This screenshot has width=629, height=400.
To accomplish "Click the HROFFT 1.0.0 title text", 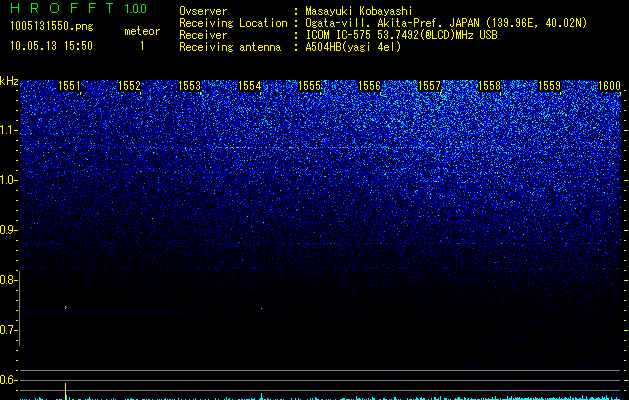I will point(79,8).
